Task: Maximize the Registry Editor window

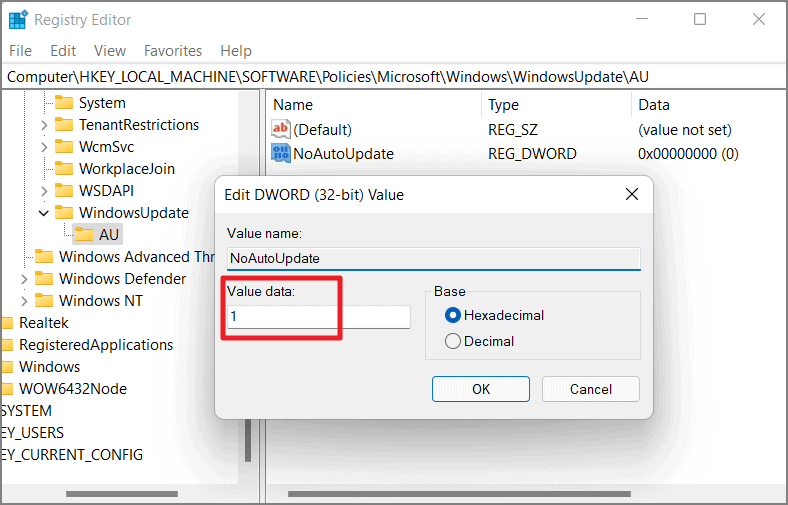Action: point(700,19)
